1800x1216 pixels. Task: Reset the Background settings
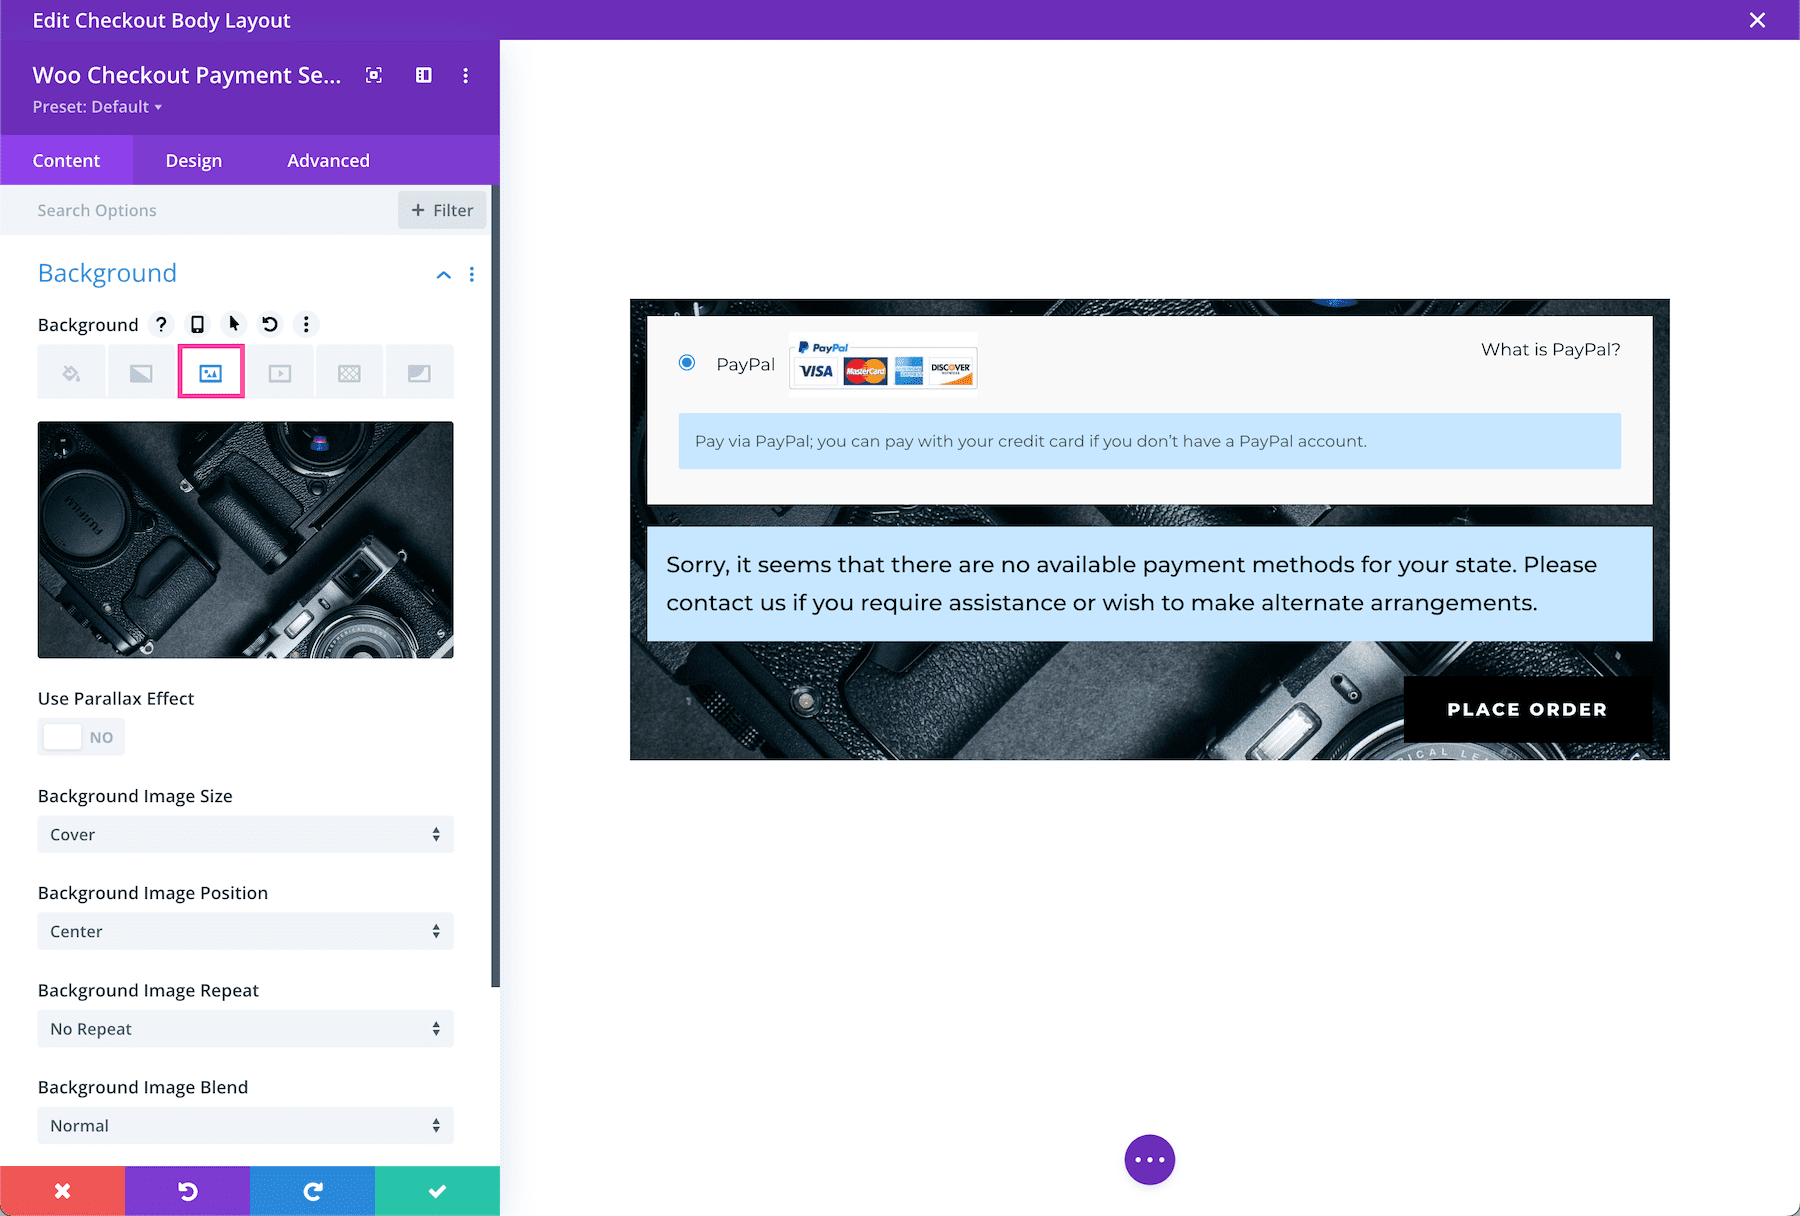click(269, 324)
